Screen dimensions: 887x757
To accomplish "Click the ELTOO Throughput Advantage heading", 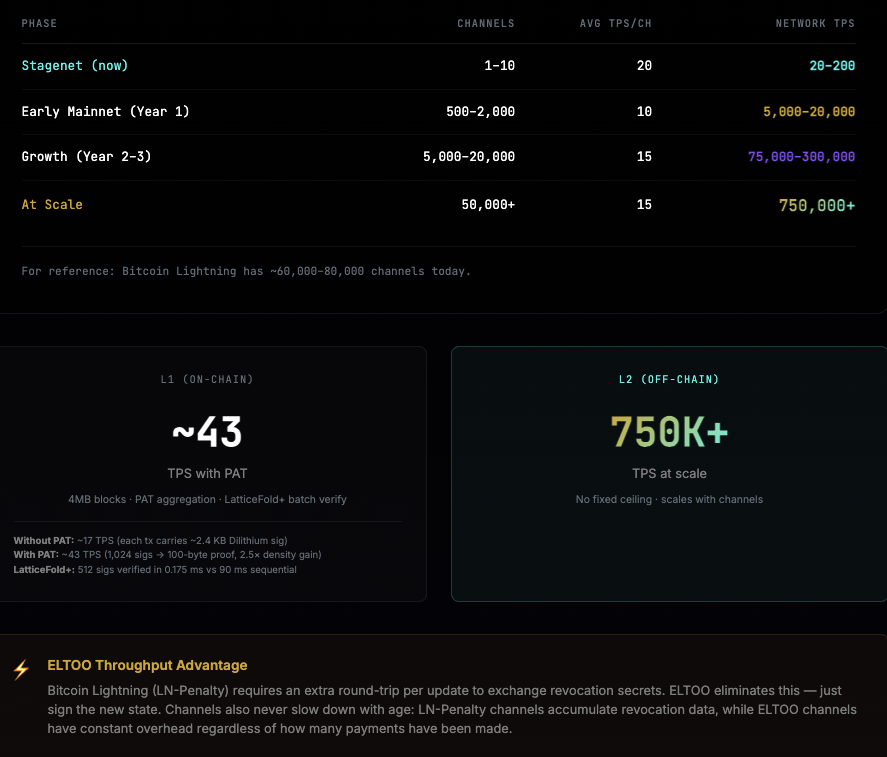I will pos(147,665).
